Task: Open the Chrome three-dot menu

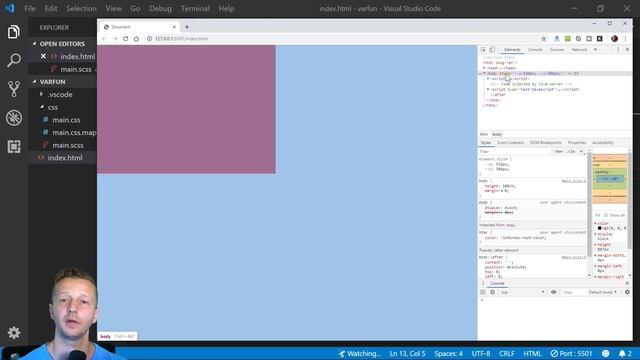Action: (x=625, y=39)
